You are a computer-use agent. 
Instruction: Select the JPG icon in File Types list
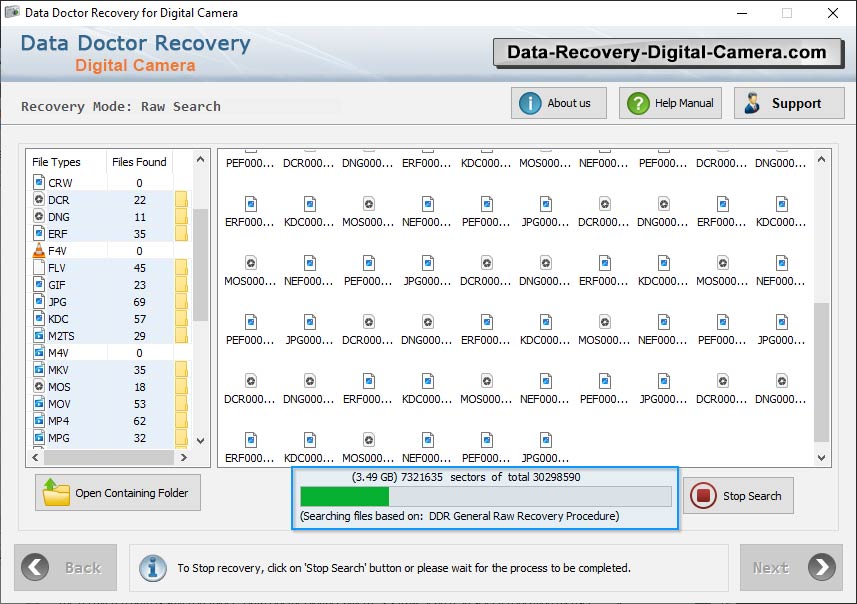pos(39,301)
